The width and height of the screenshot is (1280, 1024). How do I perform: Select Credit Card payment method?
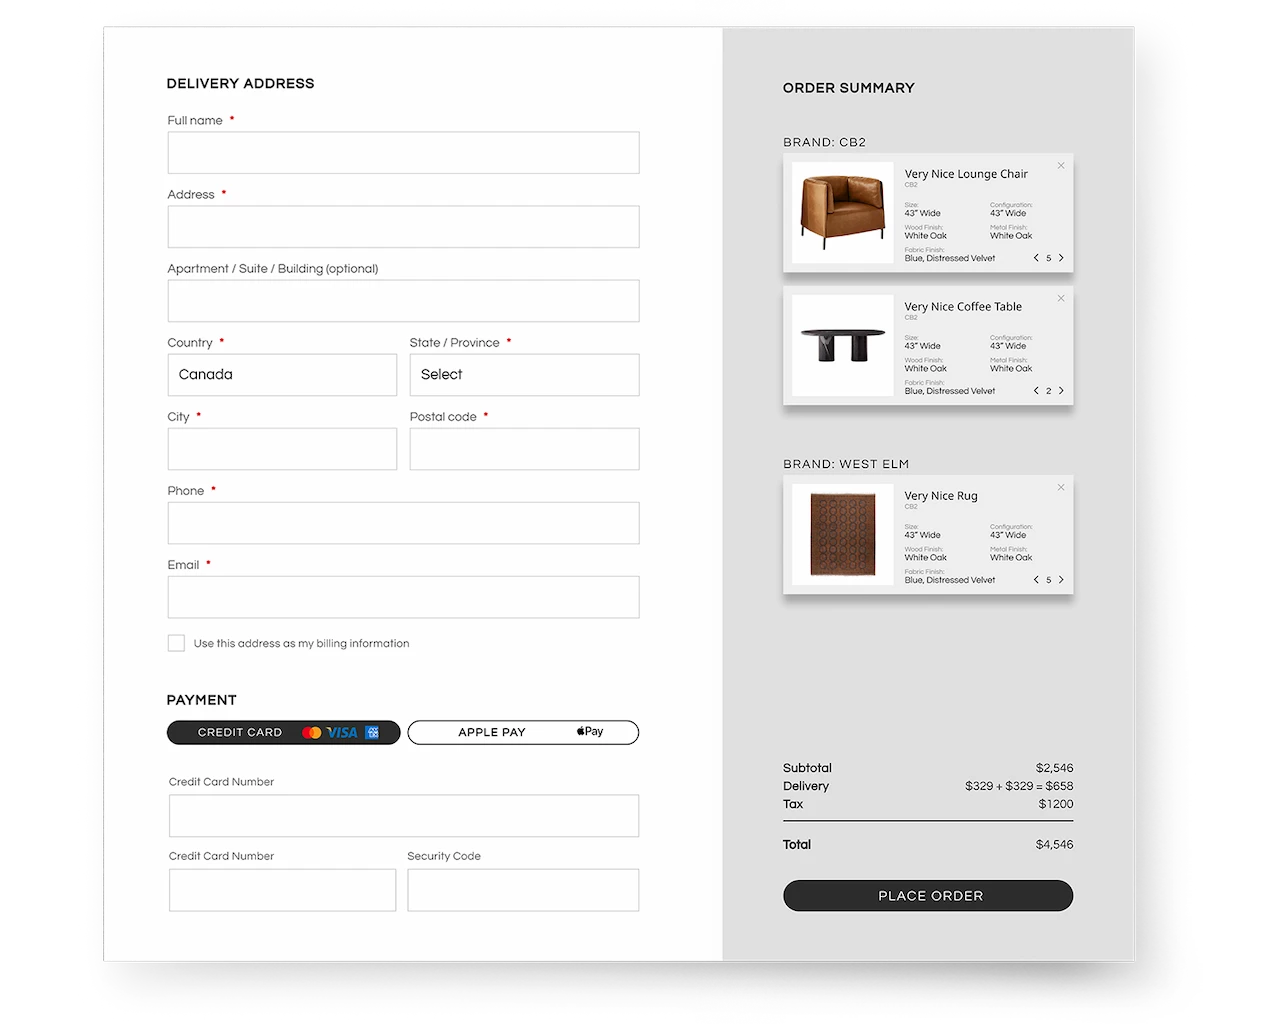(283, 733)
